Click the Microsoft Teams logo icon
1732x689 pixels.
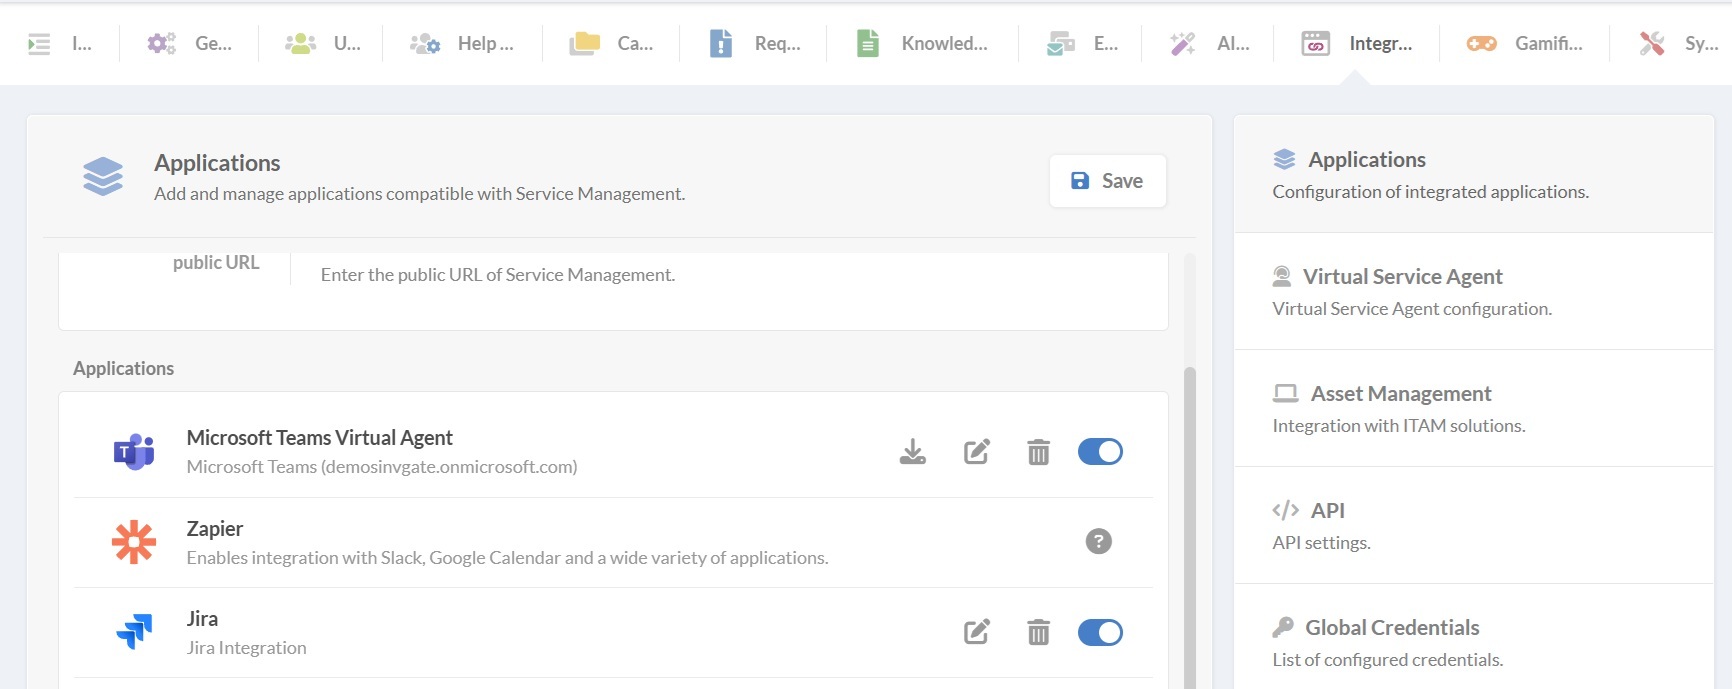[134, 452]
